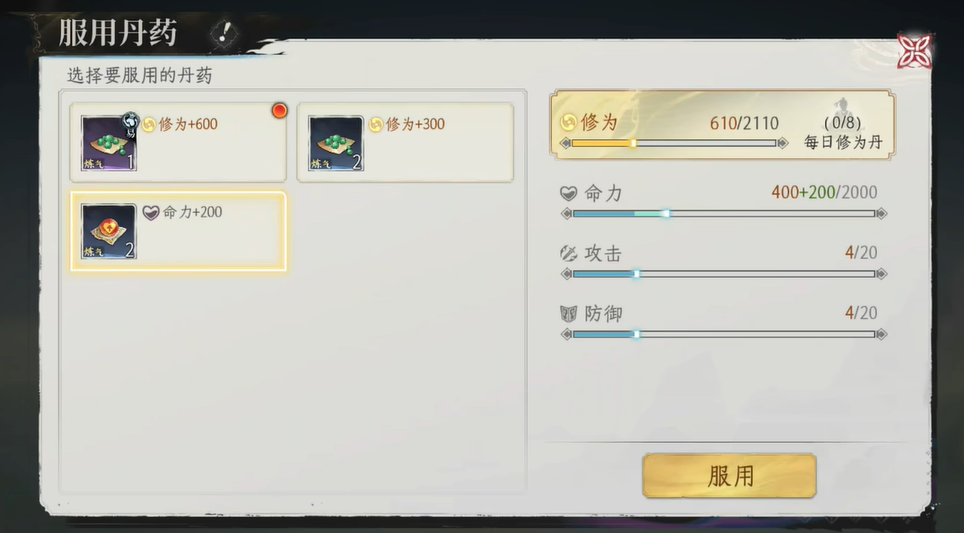Click the 修为+300 pill thumbnail icon
The image size is (964, 533).
pyautogui.click(x=336, y=143)
